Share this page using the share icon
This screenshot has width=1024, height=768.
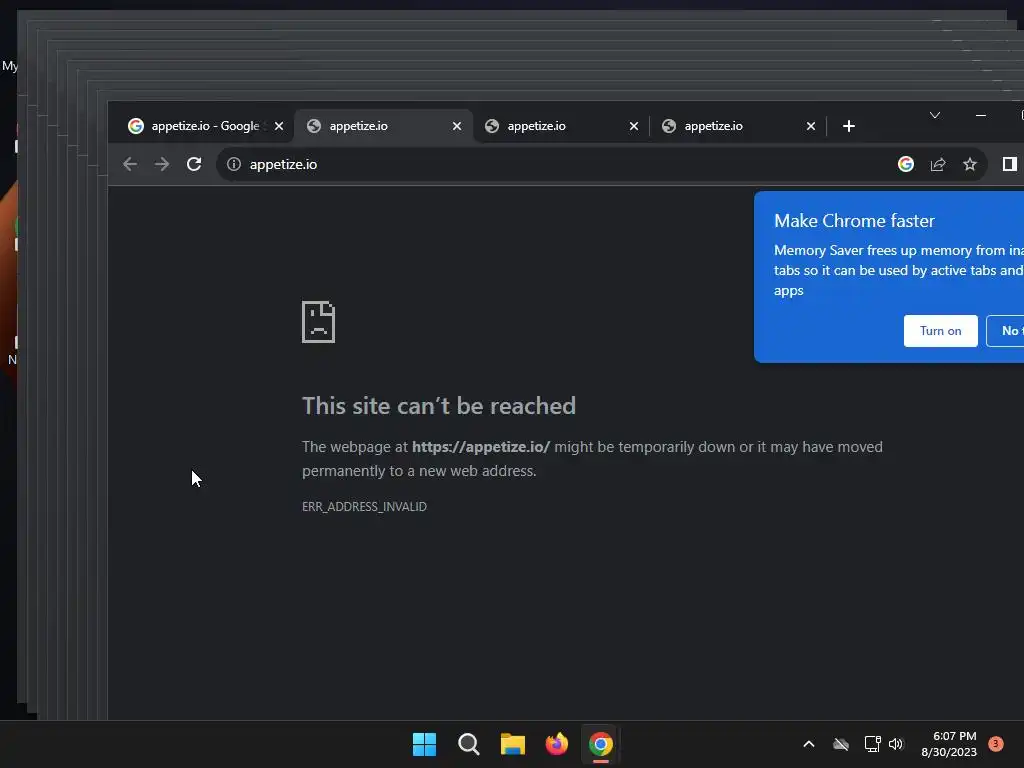coord(938,164)
